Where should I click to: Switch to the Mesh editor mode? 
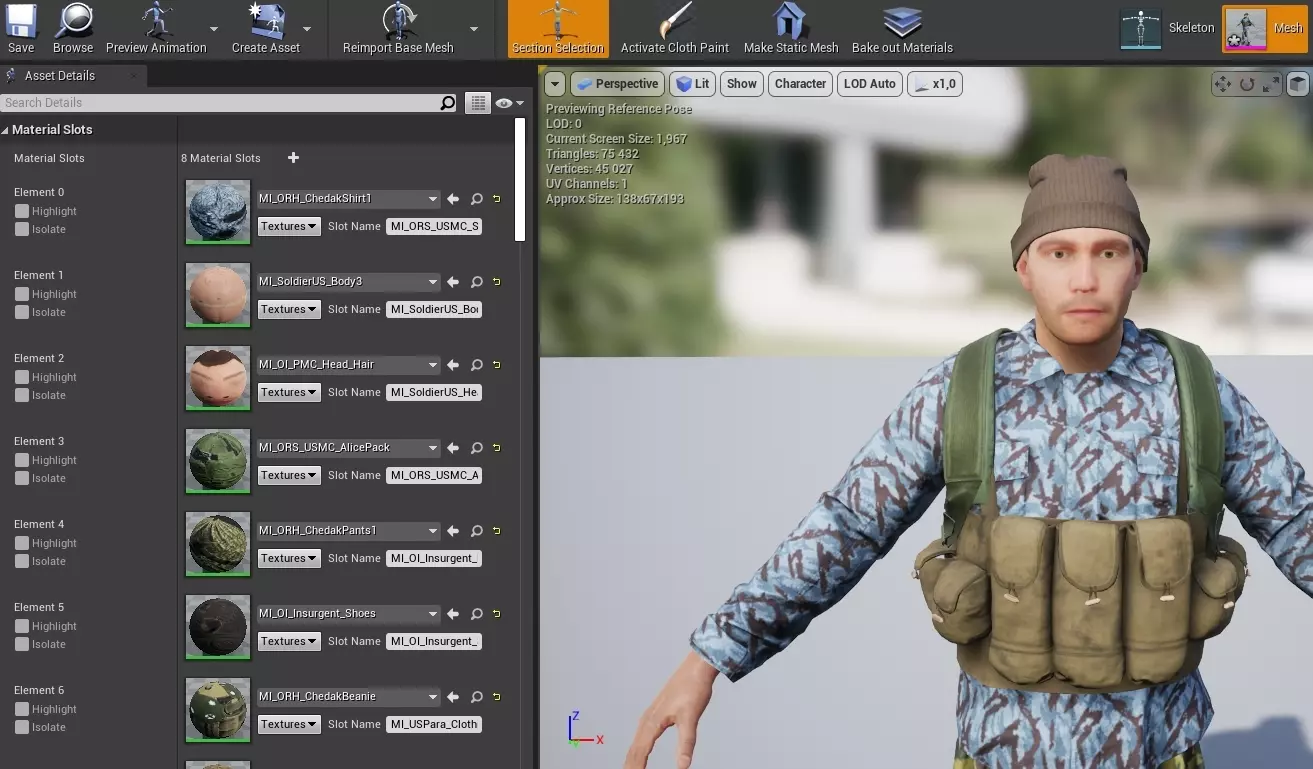(x=1265, y=28)
